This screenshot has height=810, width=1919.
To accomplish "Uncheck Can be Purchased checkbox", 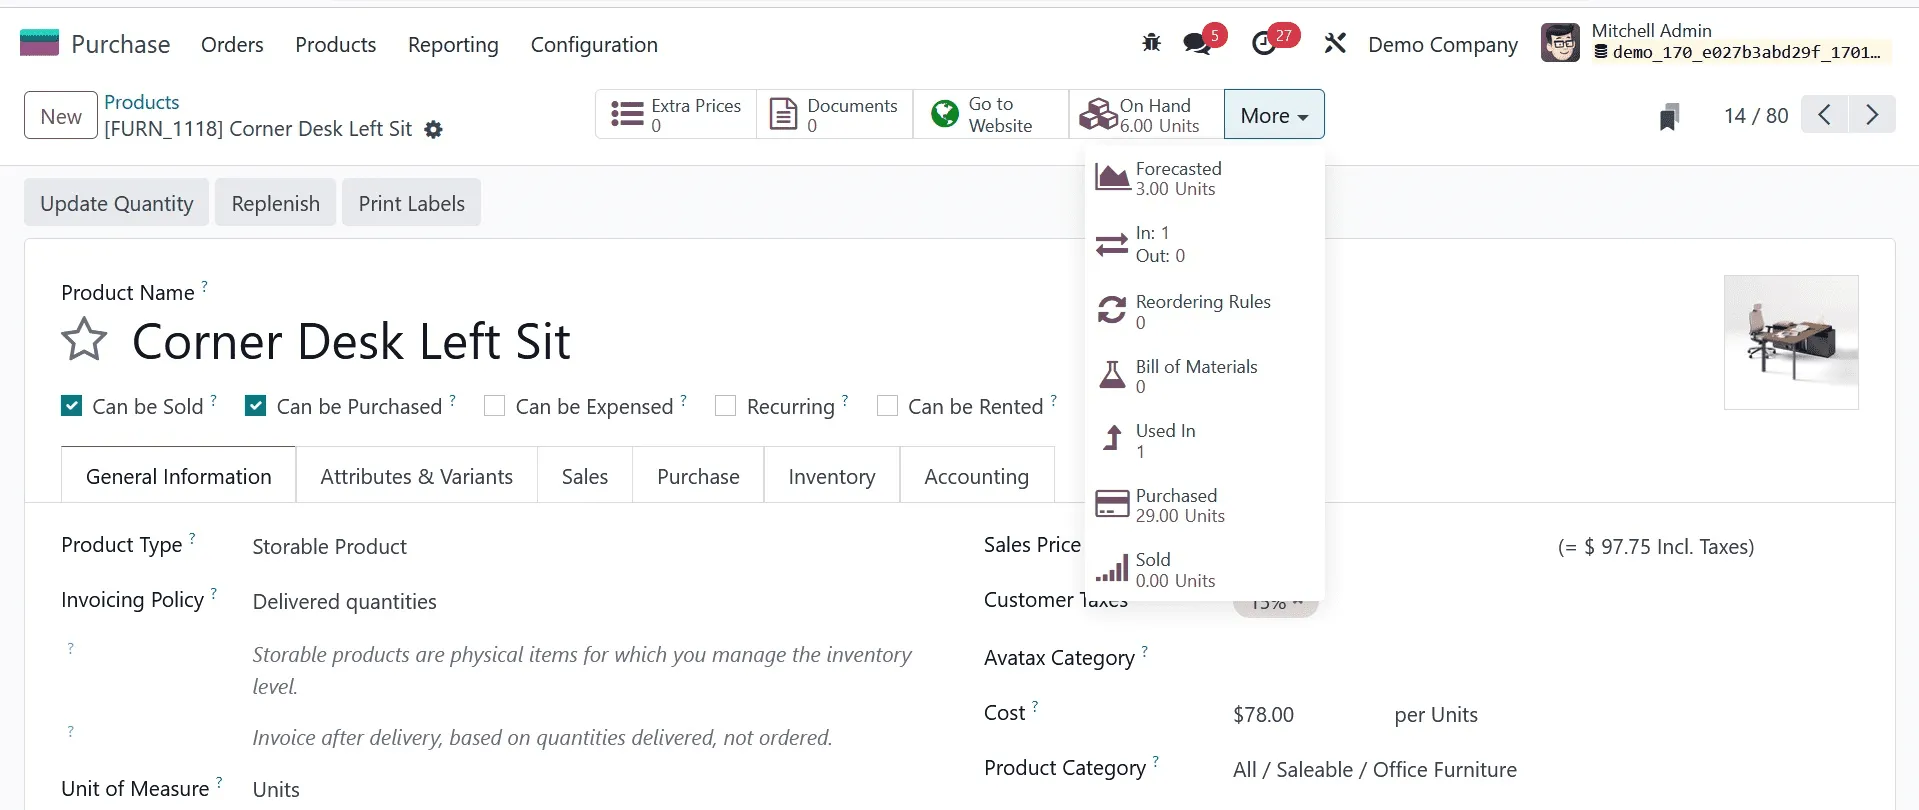I will (x=255, y=405).
